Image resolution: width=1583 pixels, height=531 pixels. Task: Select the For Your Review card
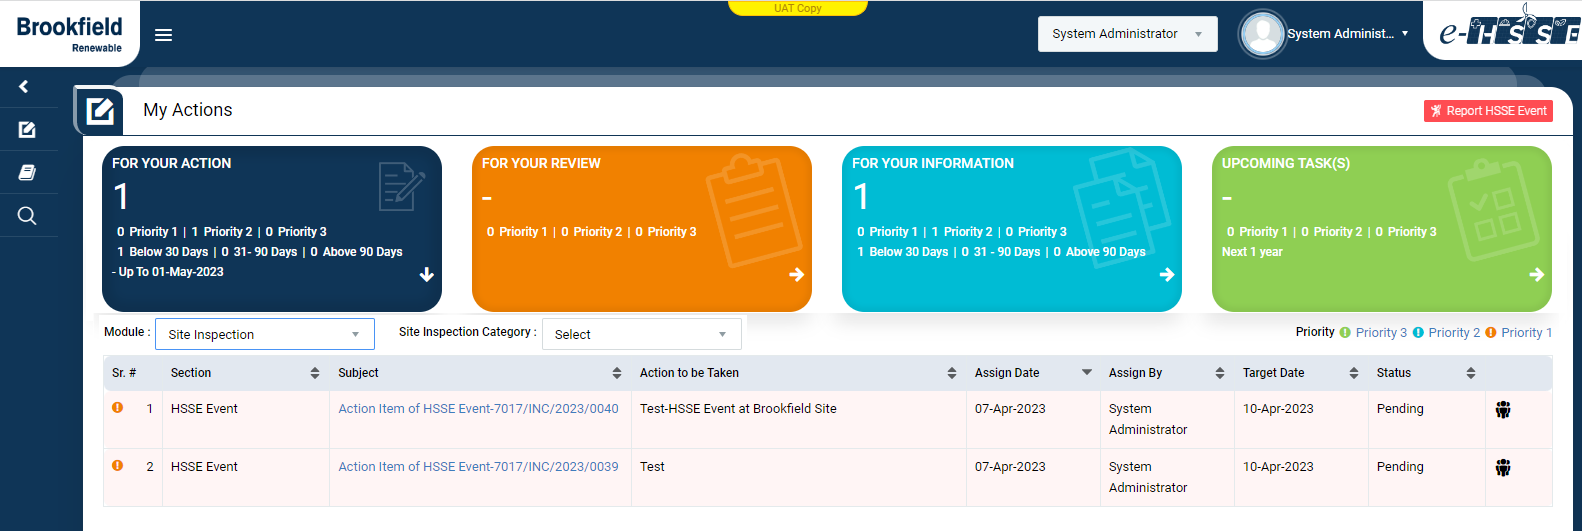642,229
